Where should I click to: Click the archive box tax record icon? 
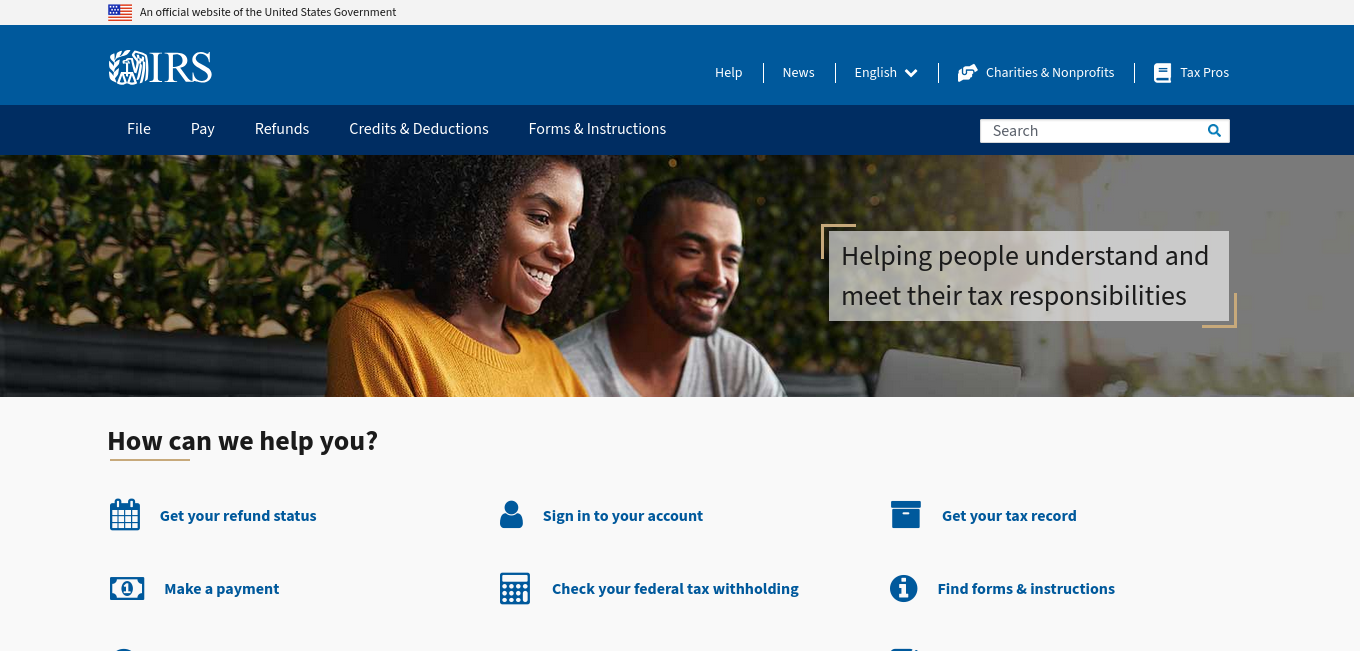(x=906, y=514)
